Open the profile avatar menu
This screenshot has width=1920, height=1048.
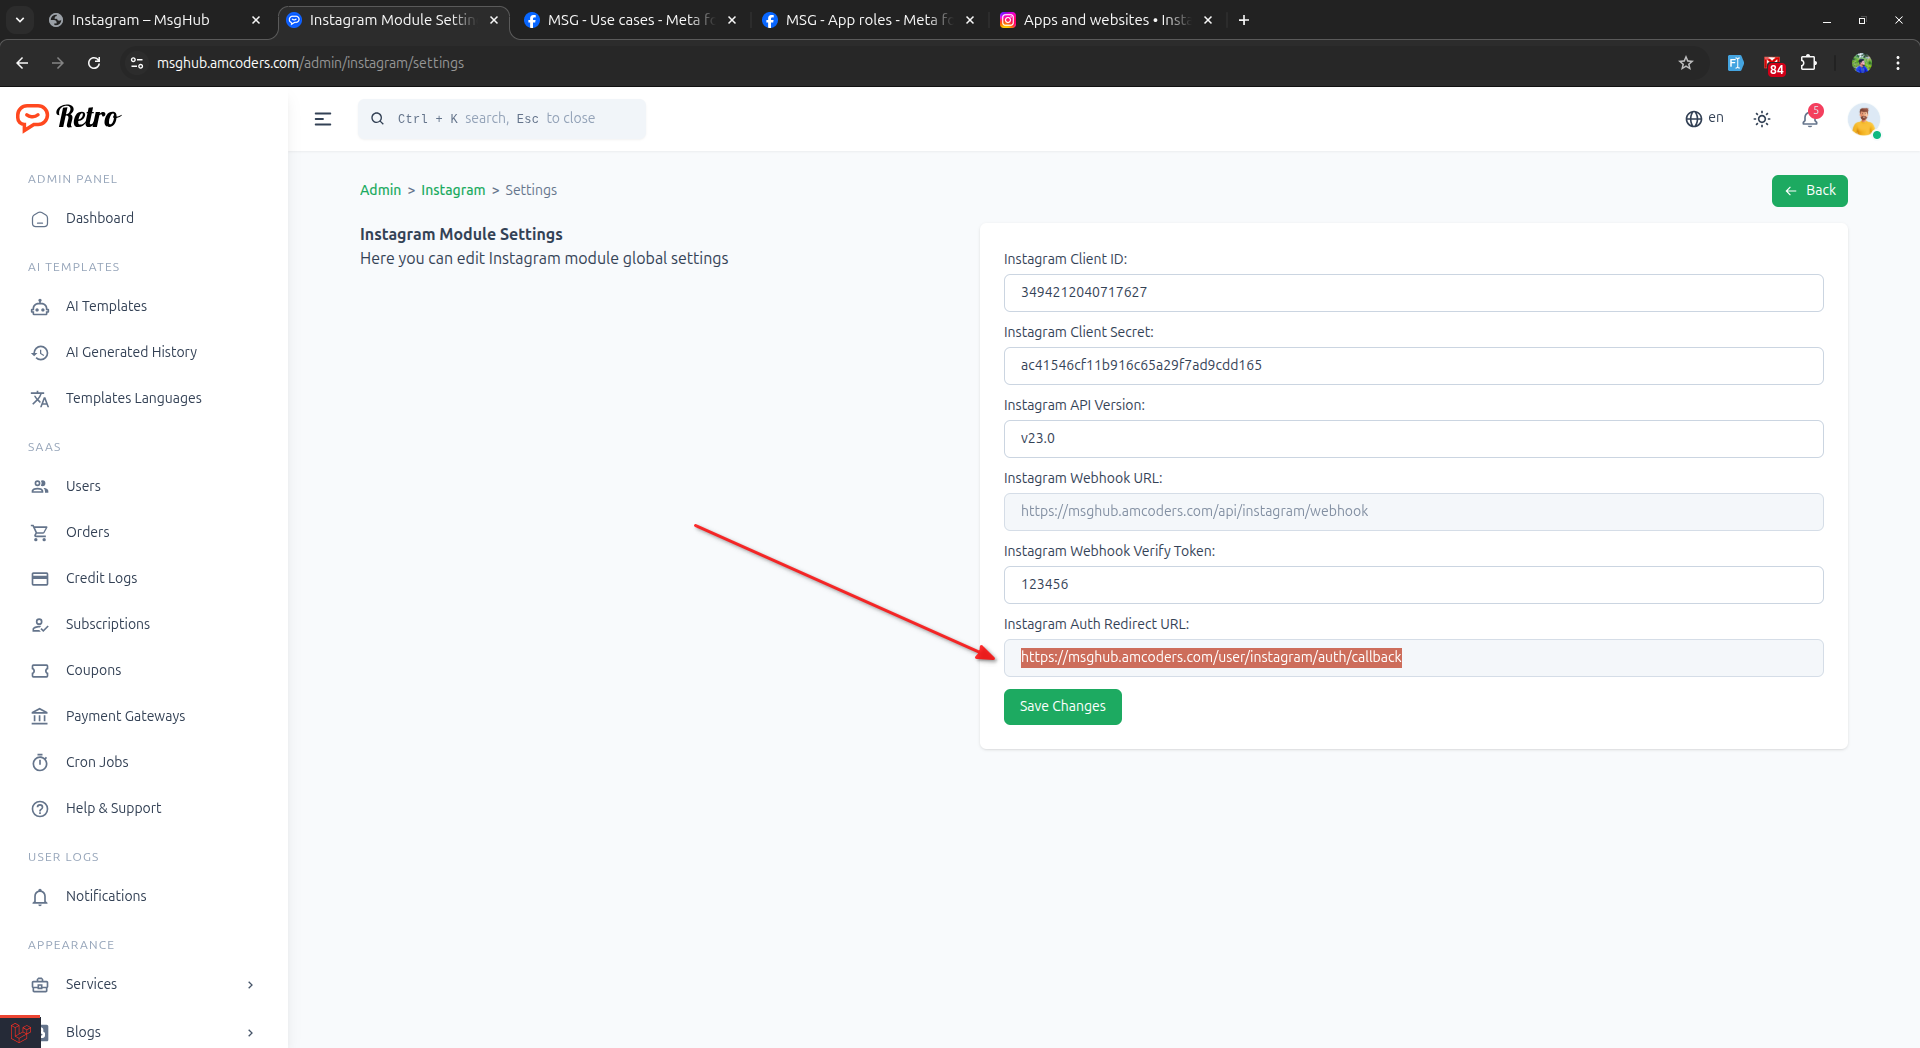(x=1865, y=120)
